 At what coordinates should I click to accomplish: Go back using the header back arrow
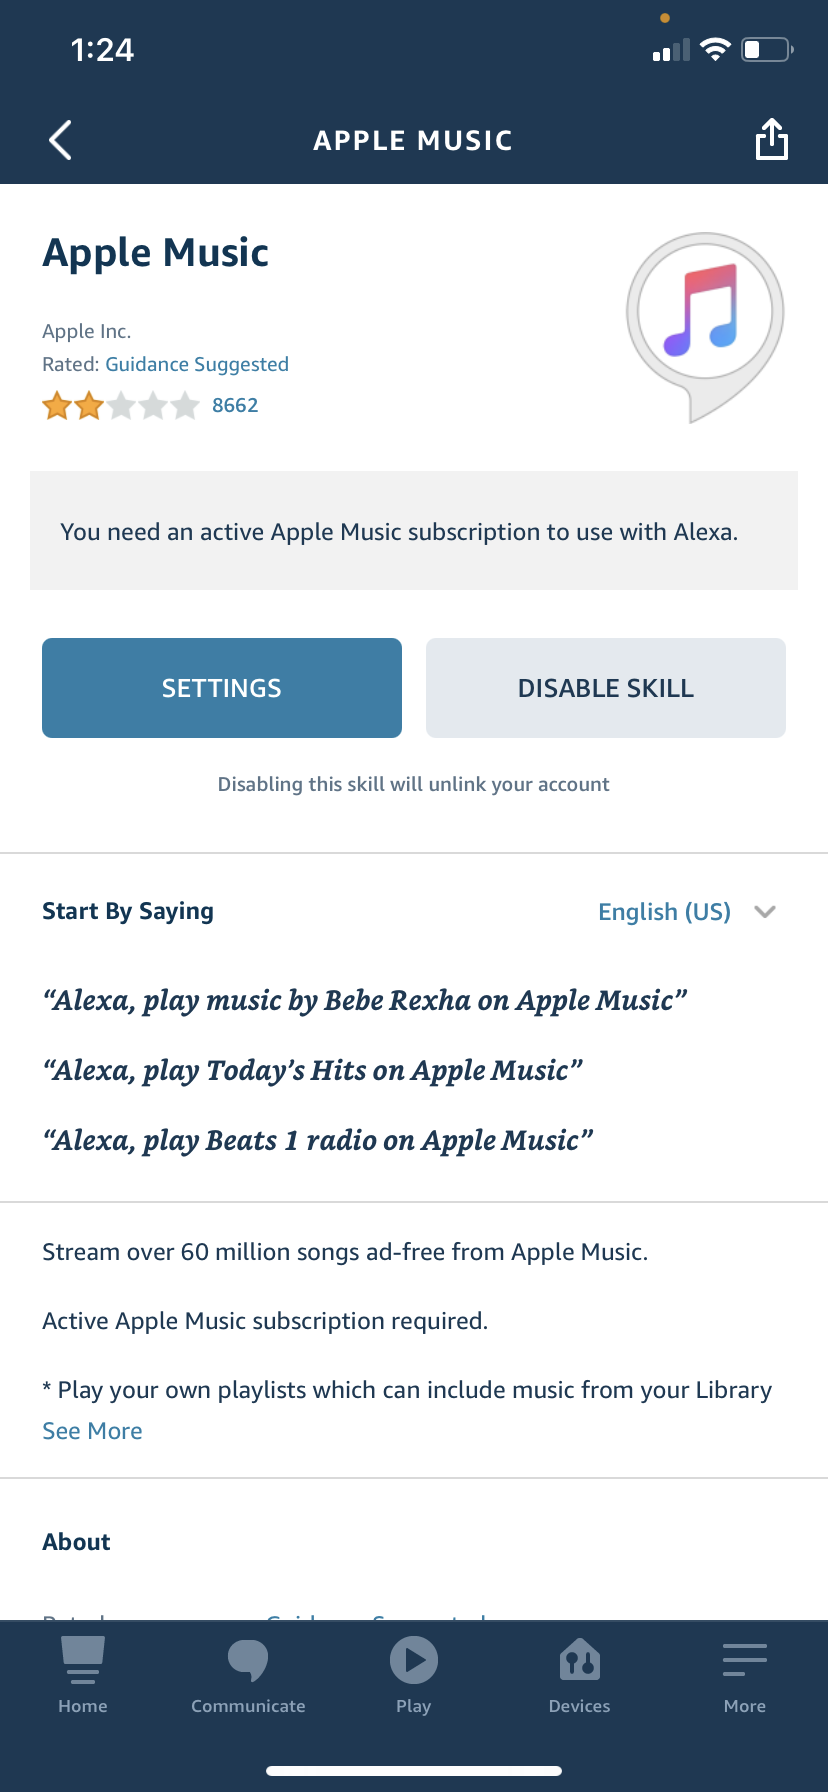click(60, 140)
